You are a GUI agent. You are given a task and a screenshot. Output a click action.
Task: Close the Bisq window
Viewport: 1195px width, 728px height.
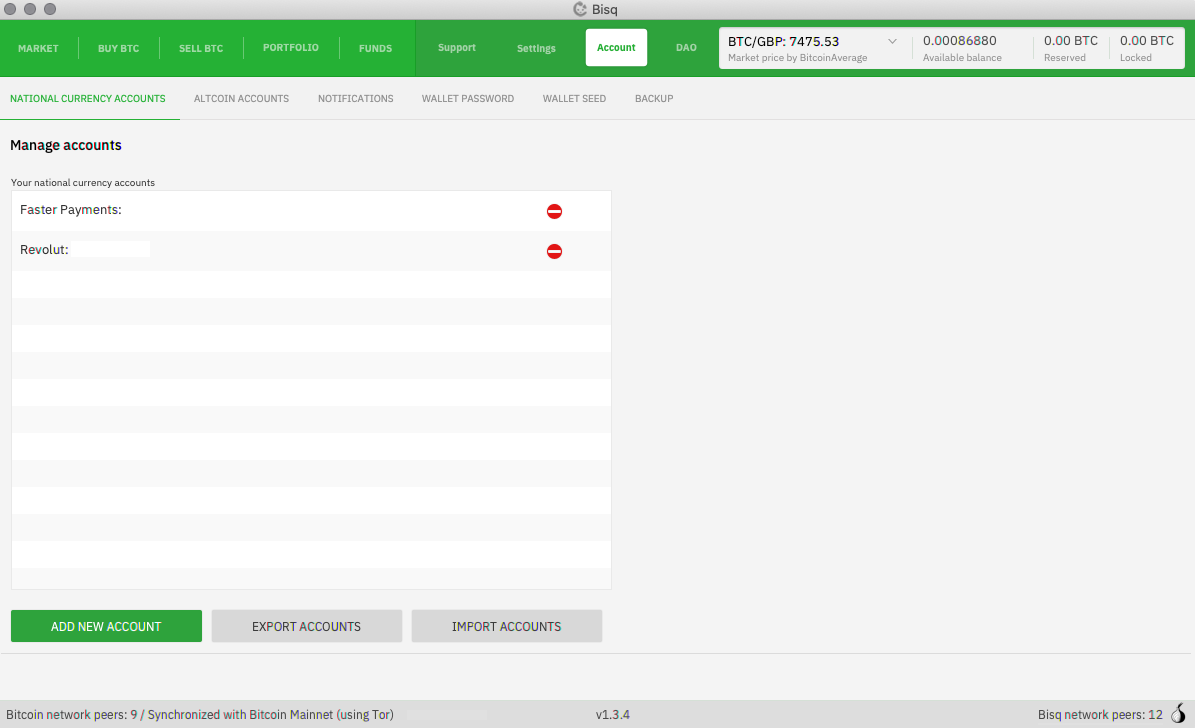[10, 9]
